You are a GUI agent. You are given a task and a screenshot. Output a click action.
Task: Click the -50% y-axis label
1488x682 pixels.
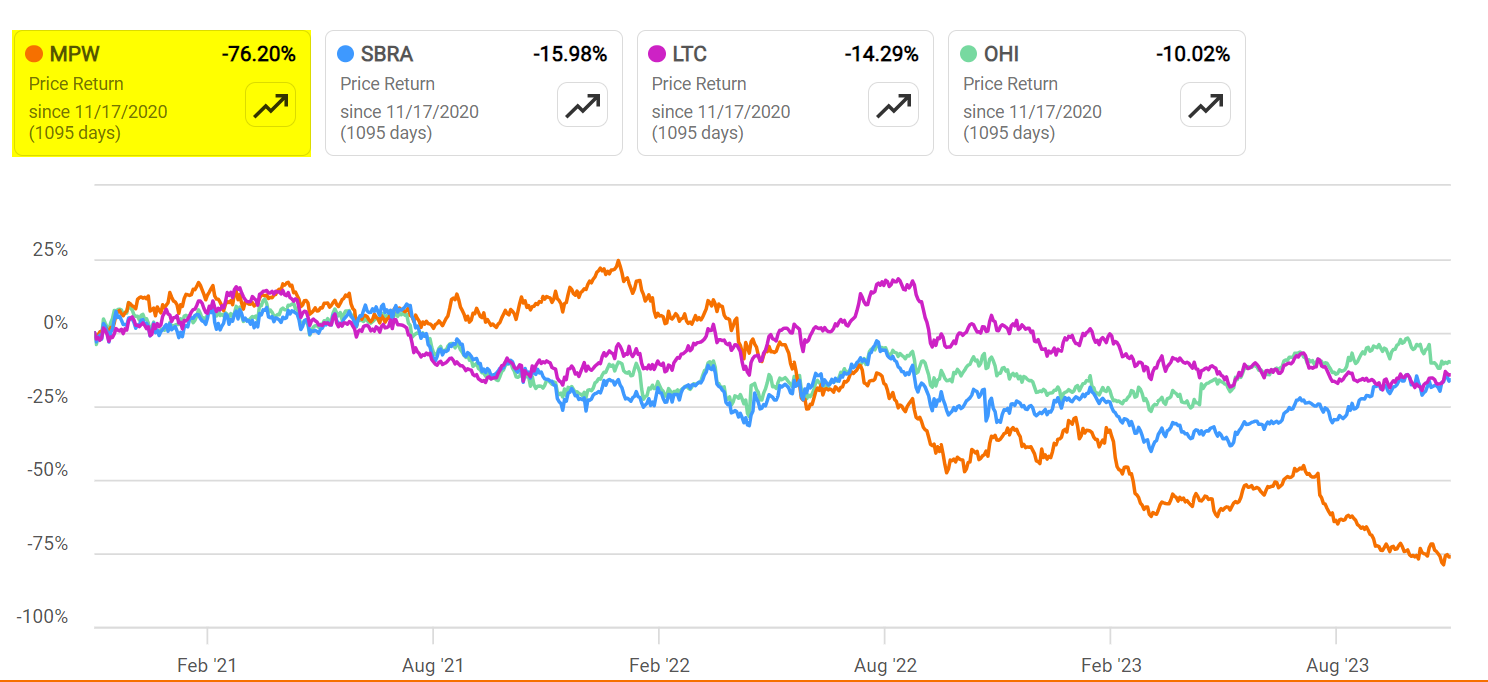click(46, 470)
